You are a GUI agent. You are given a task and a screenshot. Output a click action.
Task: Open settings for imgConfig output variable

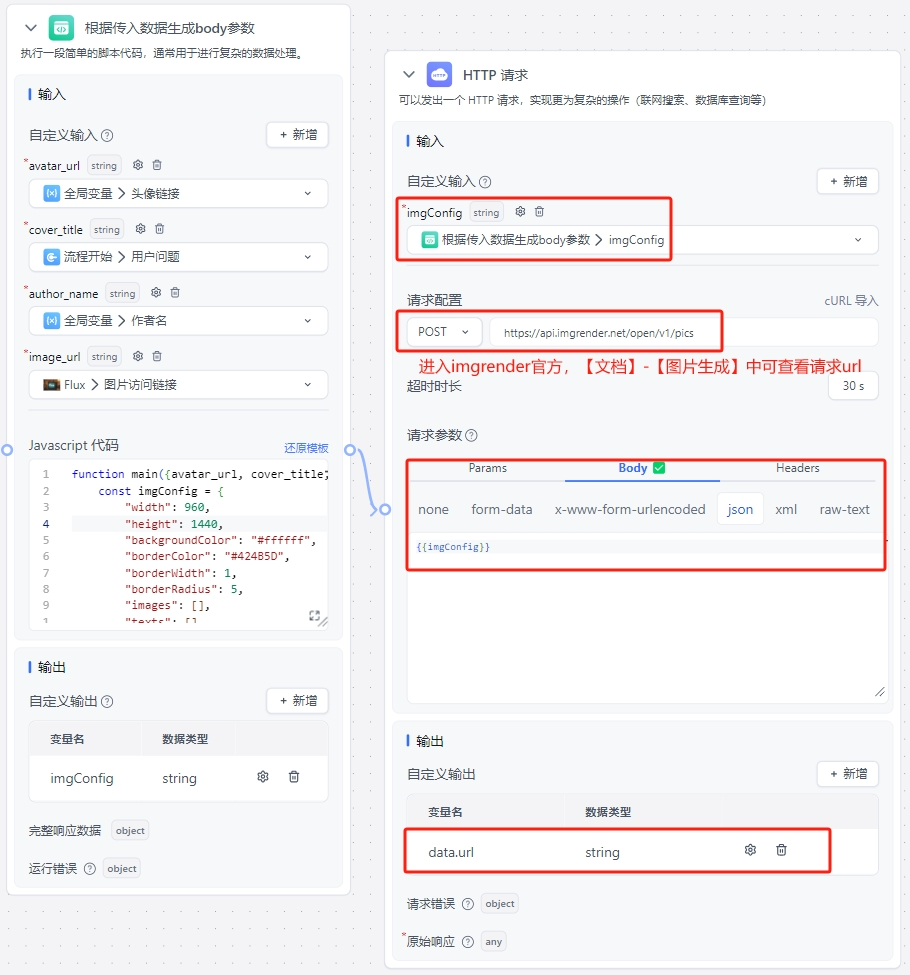(x=263, y=777)
